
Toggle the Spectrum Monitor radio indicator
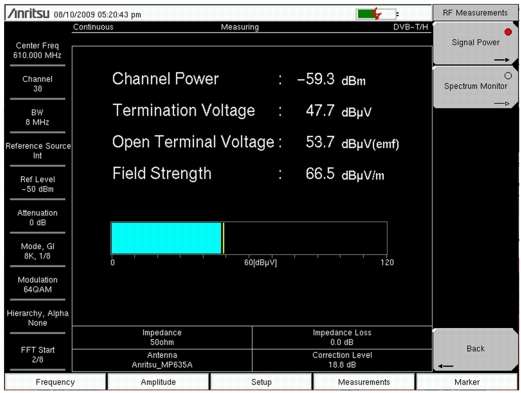pos(508,76)
